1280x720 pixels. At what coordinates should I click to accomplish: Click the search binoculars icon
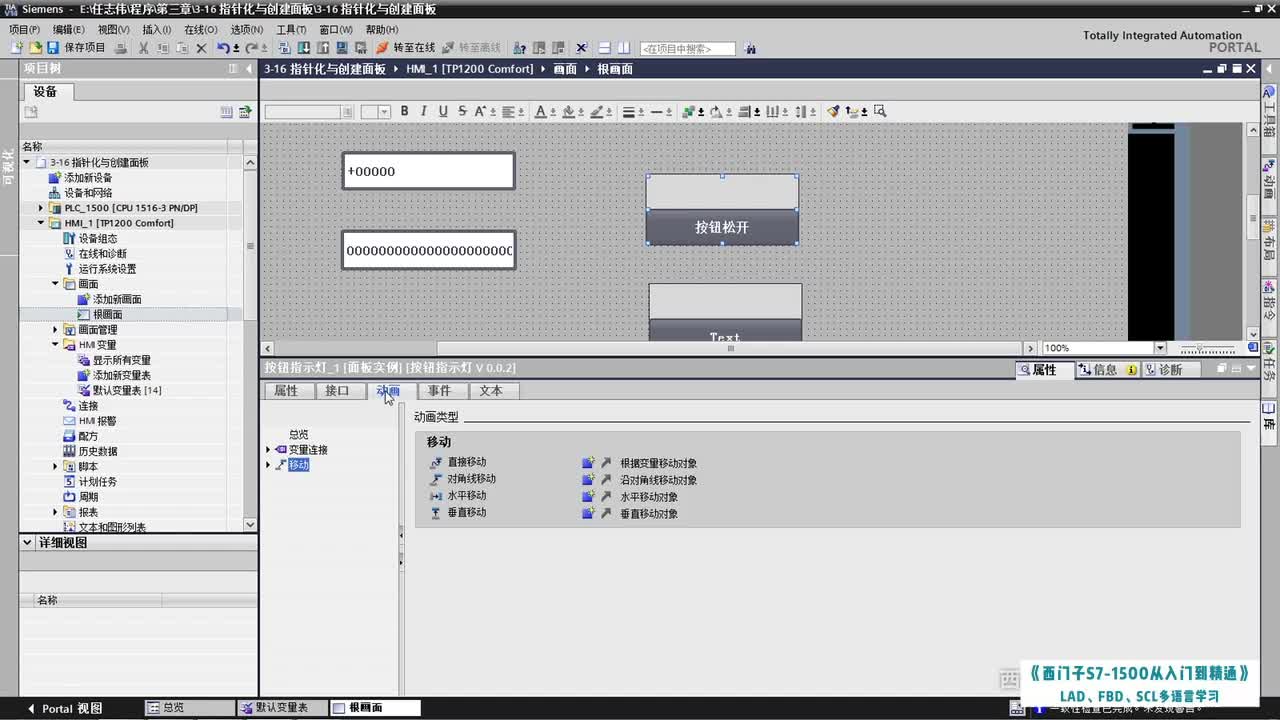click(750, 48)
